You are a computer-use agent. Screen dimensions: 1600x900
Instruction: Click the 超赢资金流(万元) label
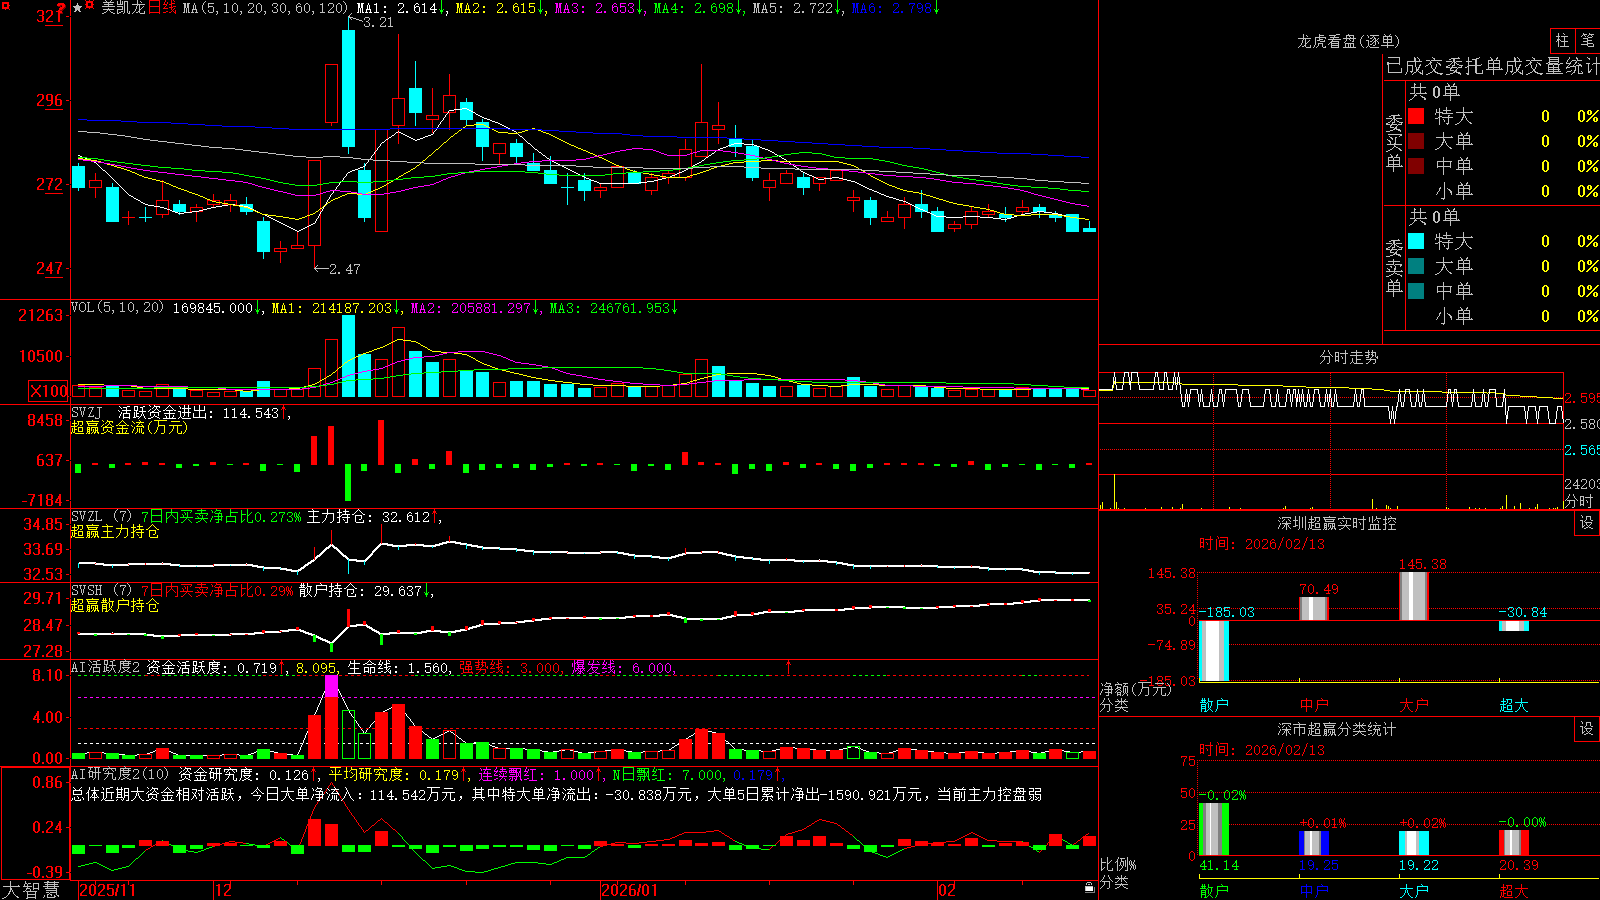[129, 428]
